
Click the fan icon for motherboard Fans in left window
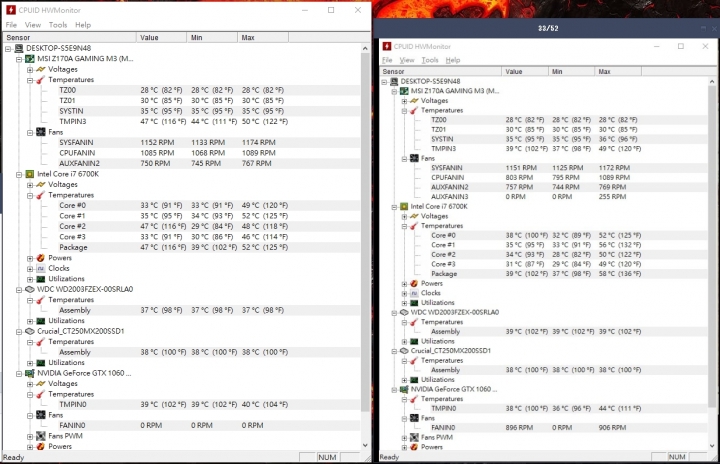pos(40,132)
